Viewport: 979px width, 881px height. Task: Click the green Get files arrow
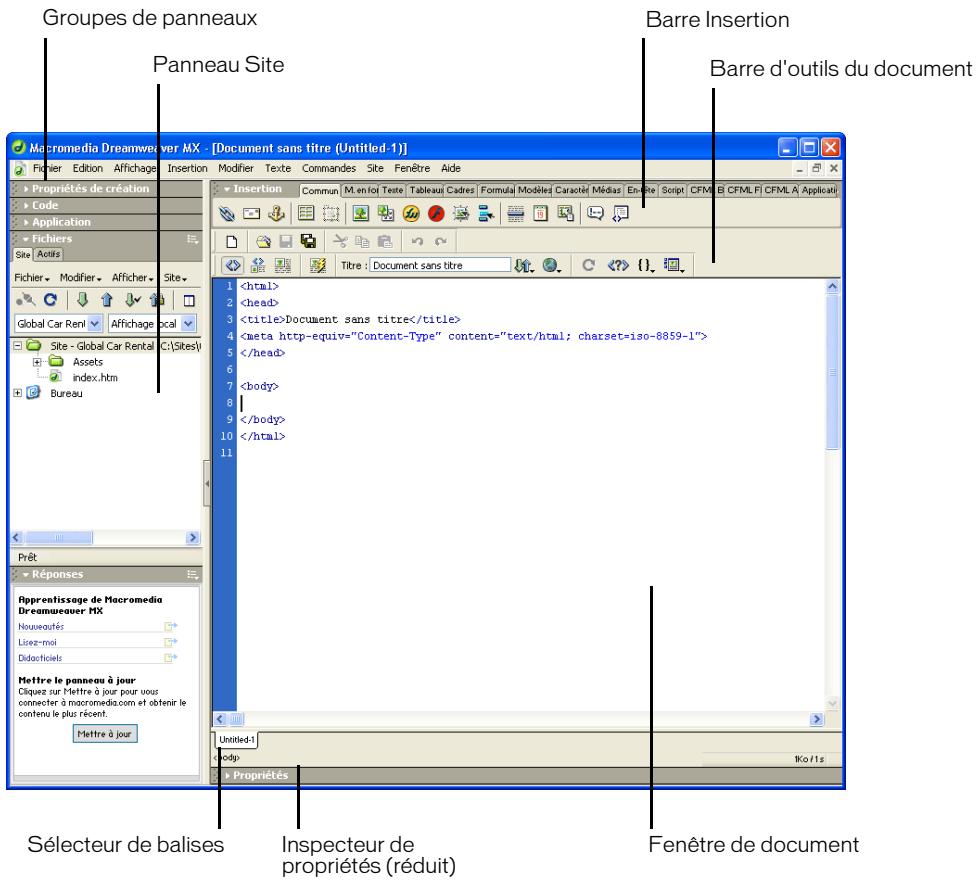click(82, 300)
